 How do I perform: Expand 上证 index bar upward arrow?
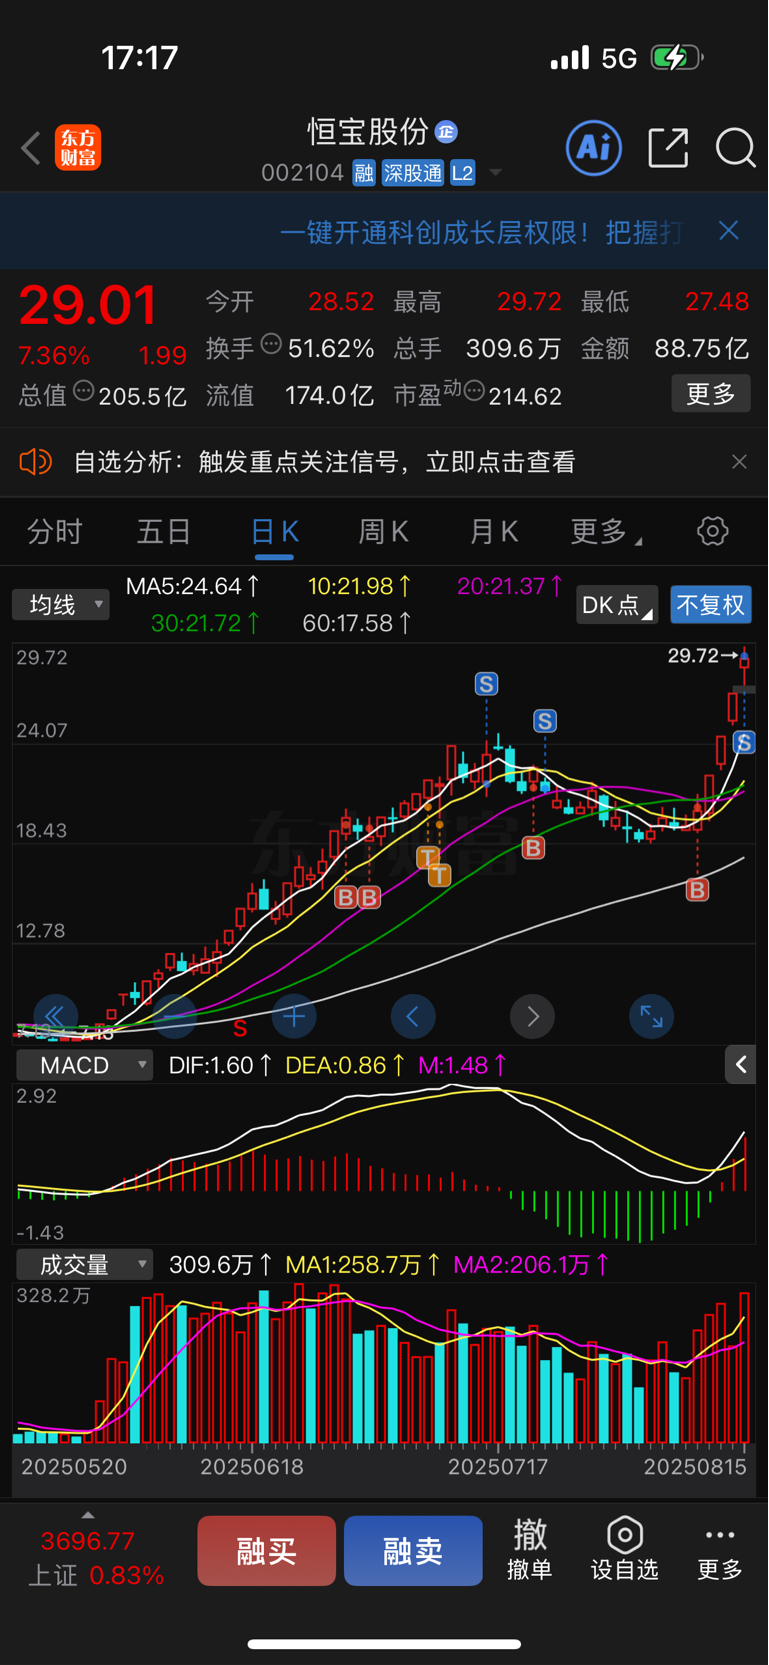[x=88, y=1515]
